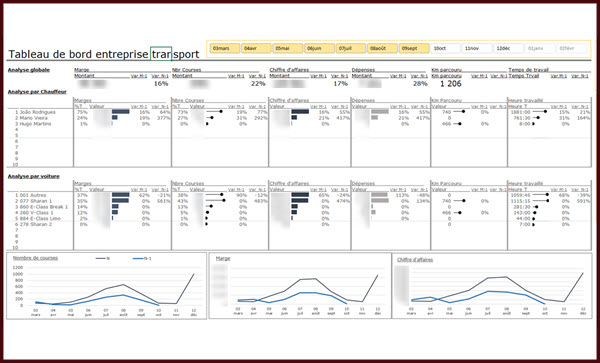Select the greyed 01janv slicer button
Viewport: 600px width, 363px height.
[x=540, y=49]
